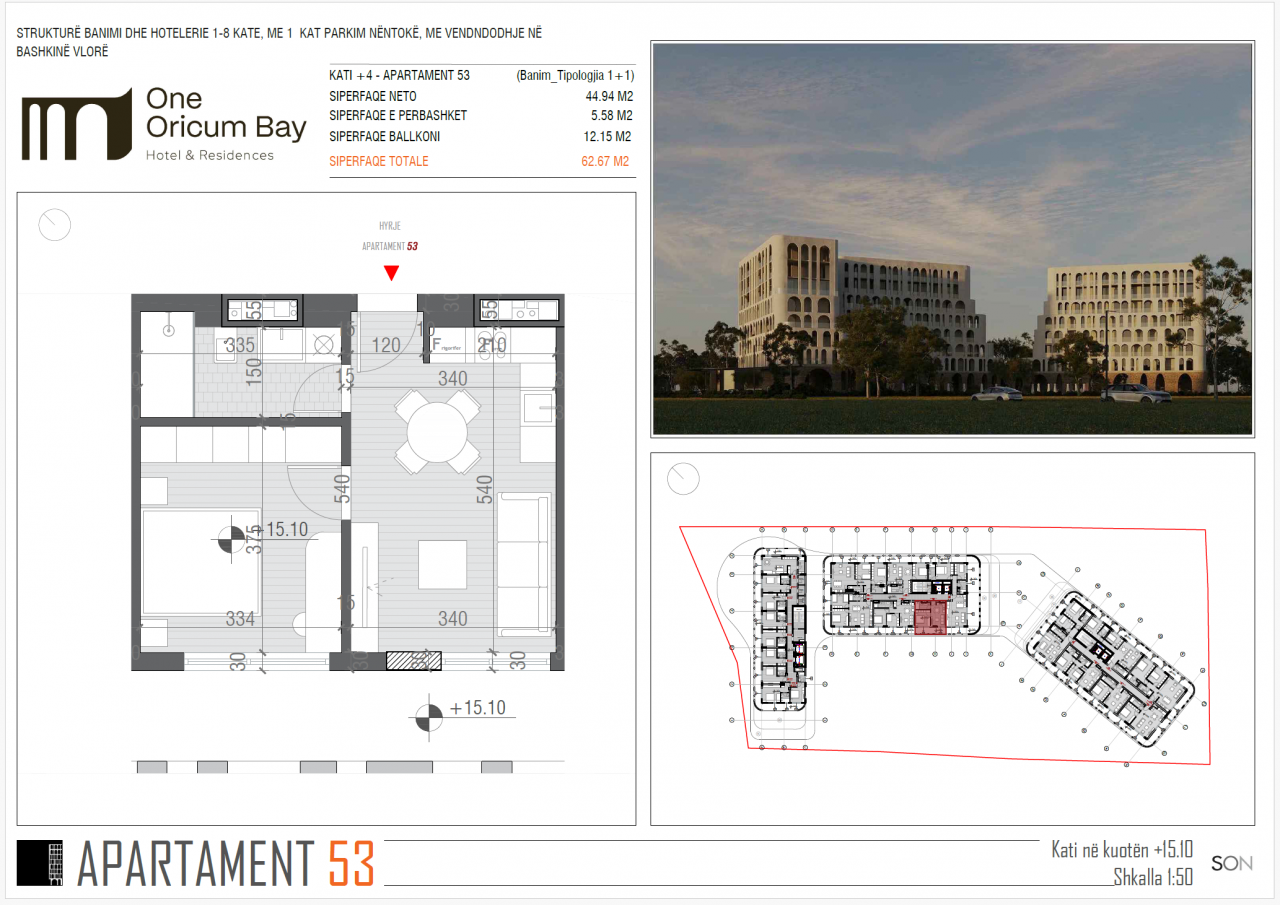Viewport: 1280px width, 905px height.
Task: Open the building exterior rendering image
Action: [x=952, y=239]
